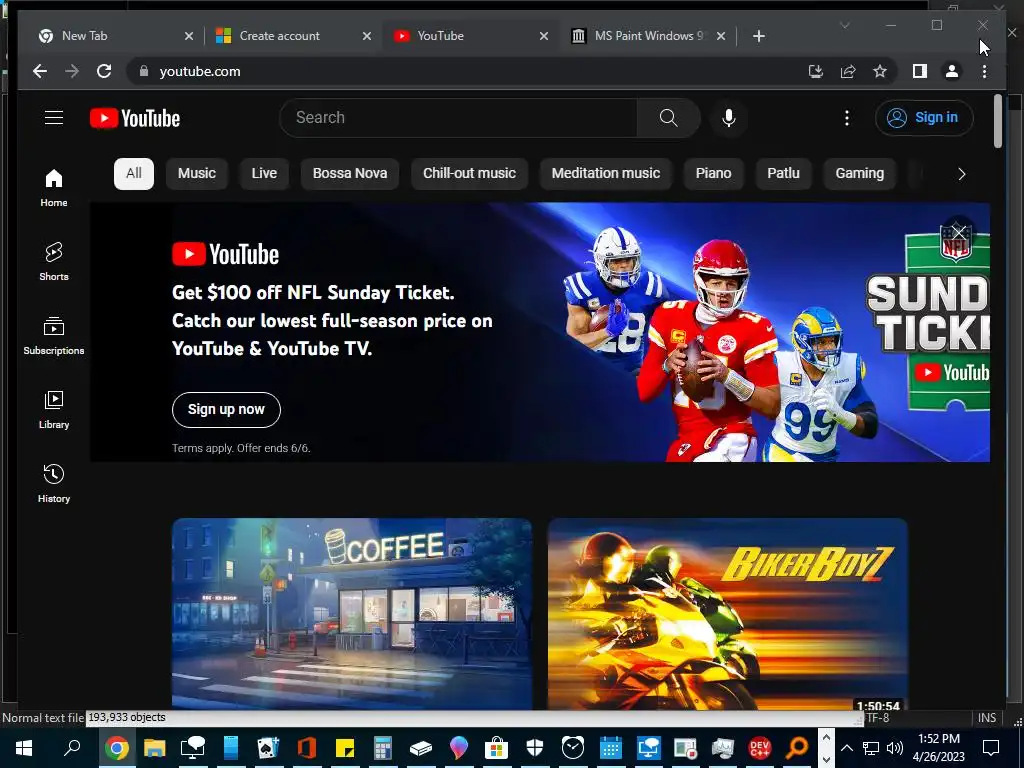1024x768 pixels.
Task: Open the Coffee shop video thumbnail
Action: click(352, 613)
